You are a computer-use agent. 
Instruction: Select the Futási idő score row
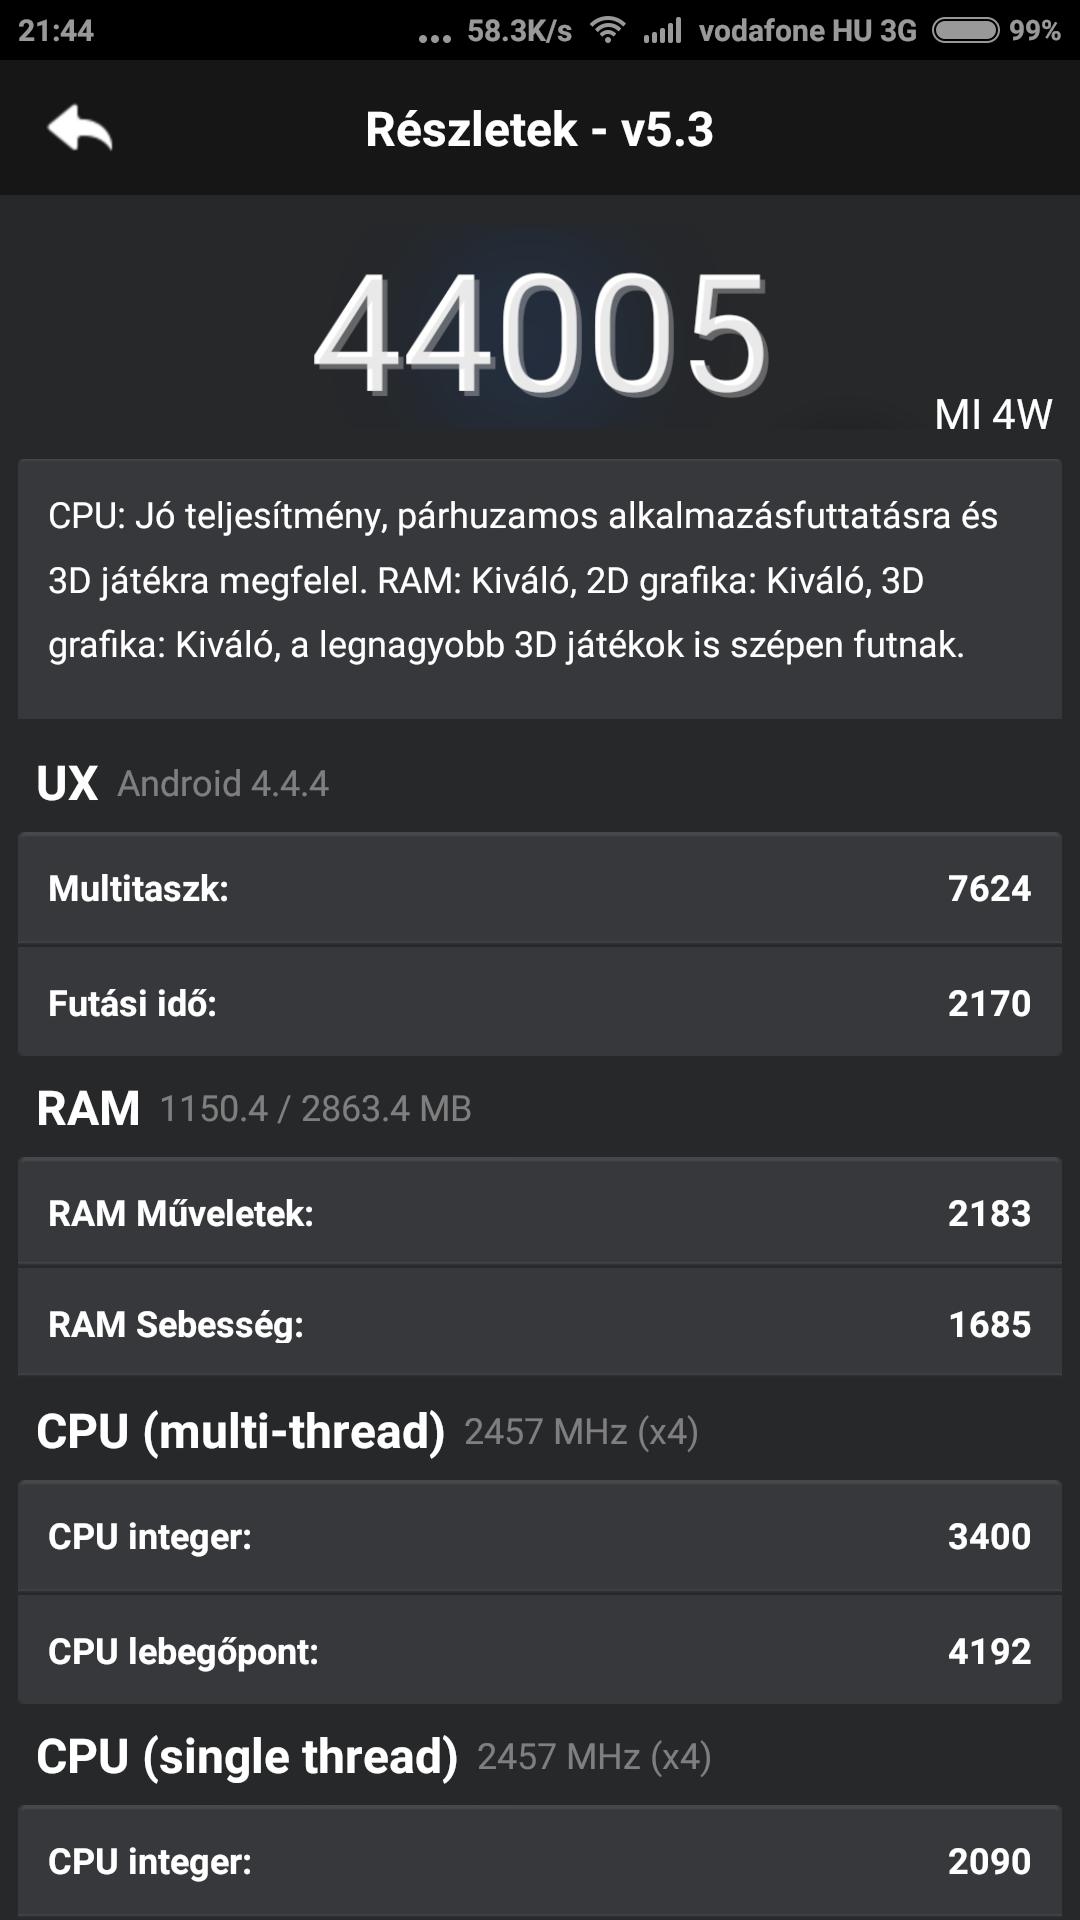coord(540,1002)
